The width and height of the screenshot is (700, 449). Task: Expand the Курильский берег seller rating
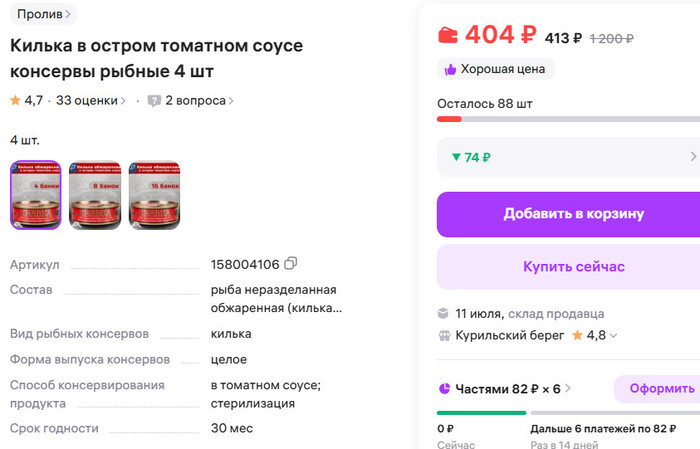tap(613, 336)
